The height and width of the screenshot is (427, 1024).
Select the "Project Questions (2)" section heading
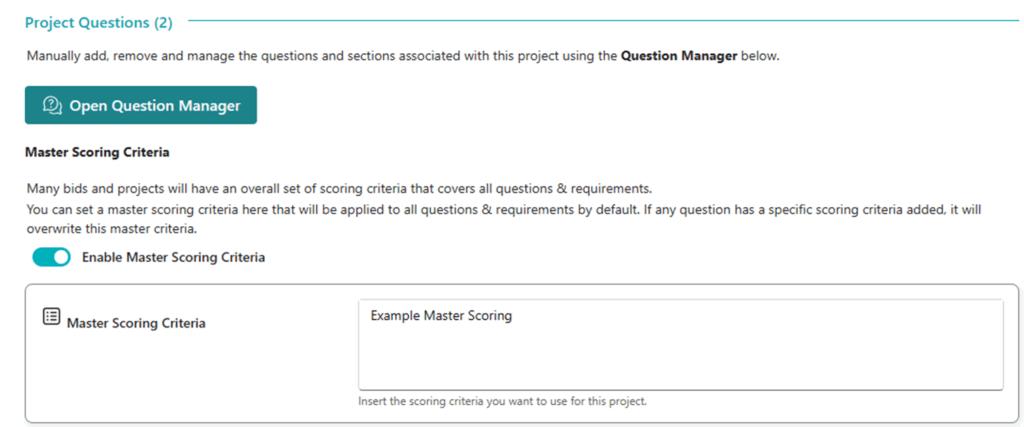click(98, 23)
